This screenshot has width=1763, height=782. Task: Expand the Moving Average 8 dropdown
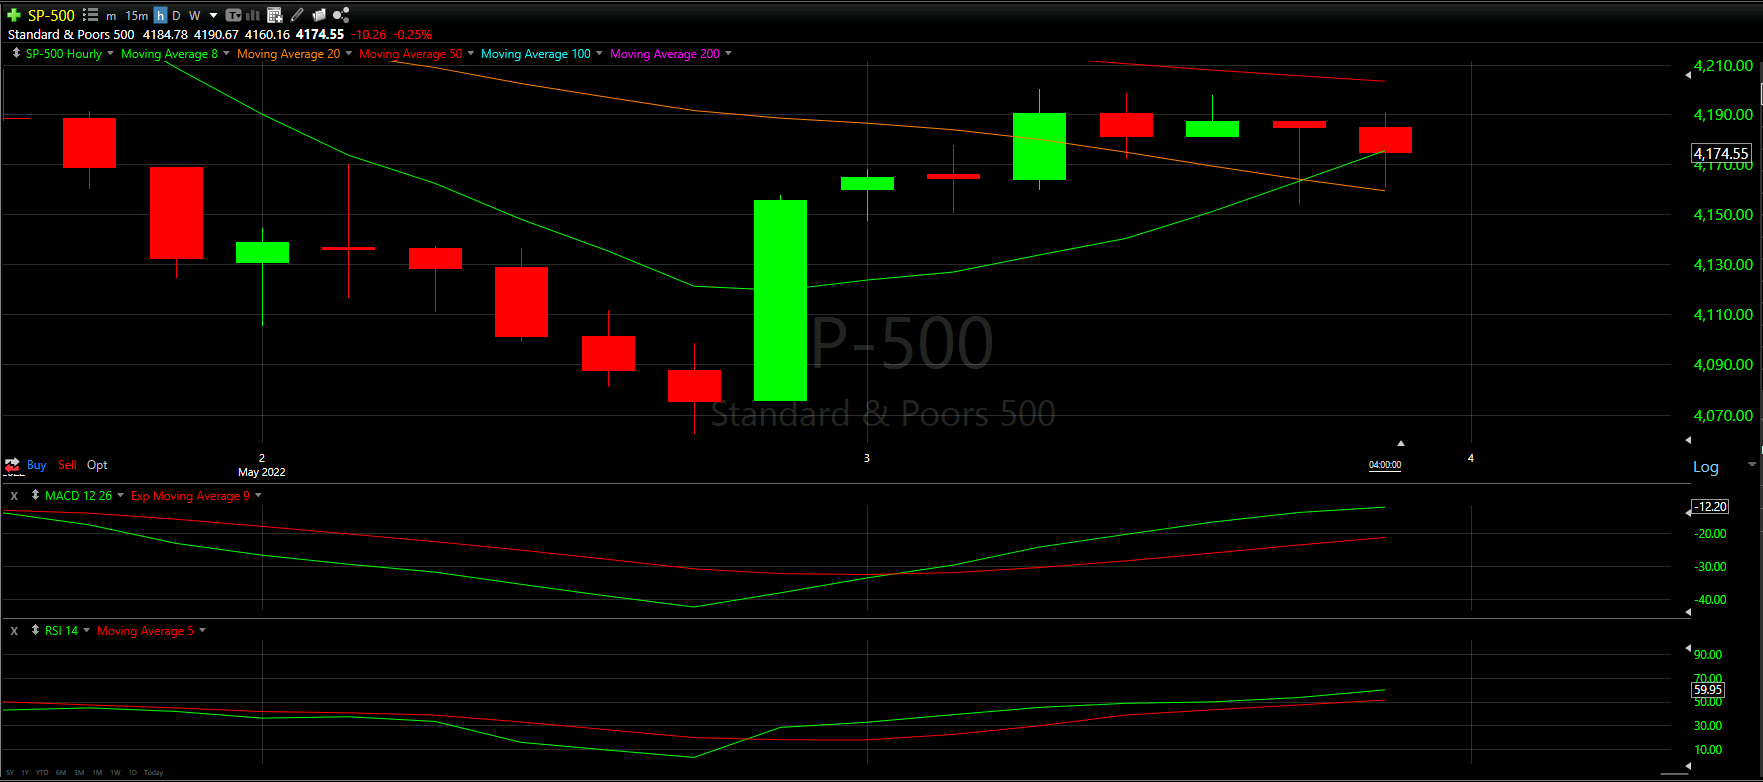coord(226,53)
